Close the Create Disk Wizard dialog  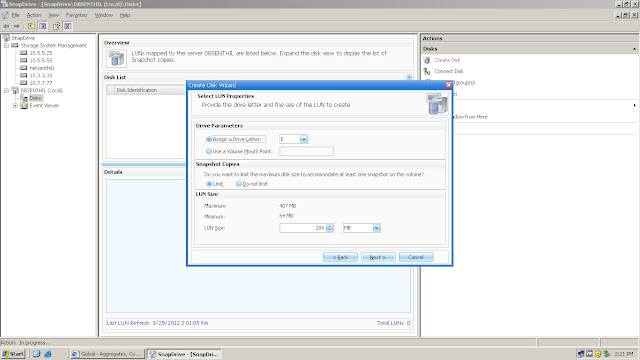(x=448, y=85)
